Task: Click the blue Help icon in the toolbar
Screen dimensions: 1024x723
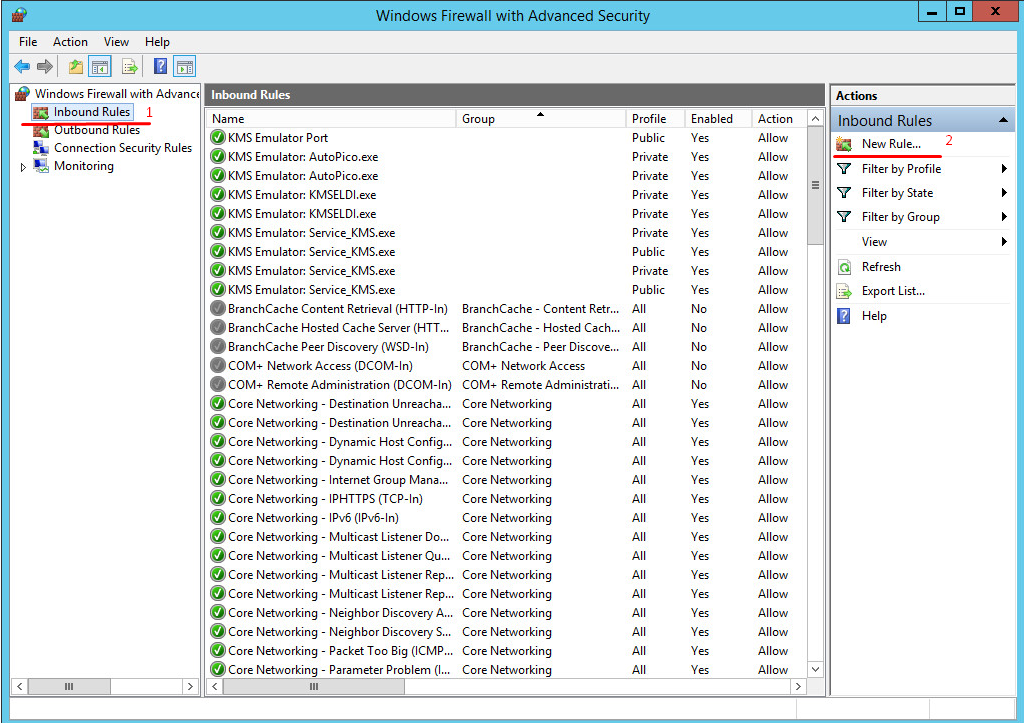Action: point(160,67)
